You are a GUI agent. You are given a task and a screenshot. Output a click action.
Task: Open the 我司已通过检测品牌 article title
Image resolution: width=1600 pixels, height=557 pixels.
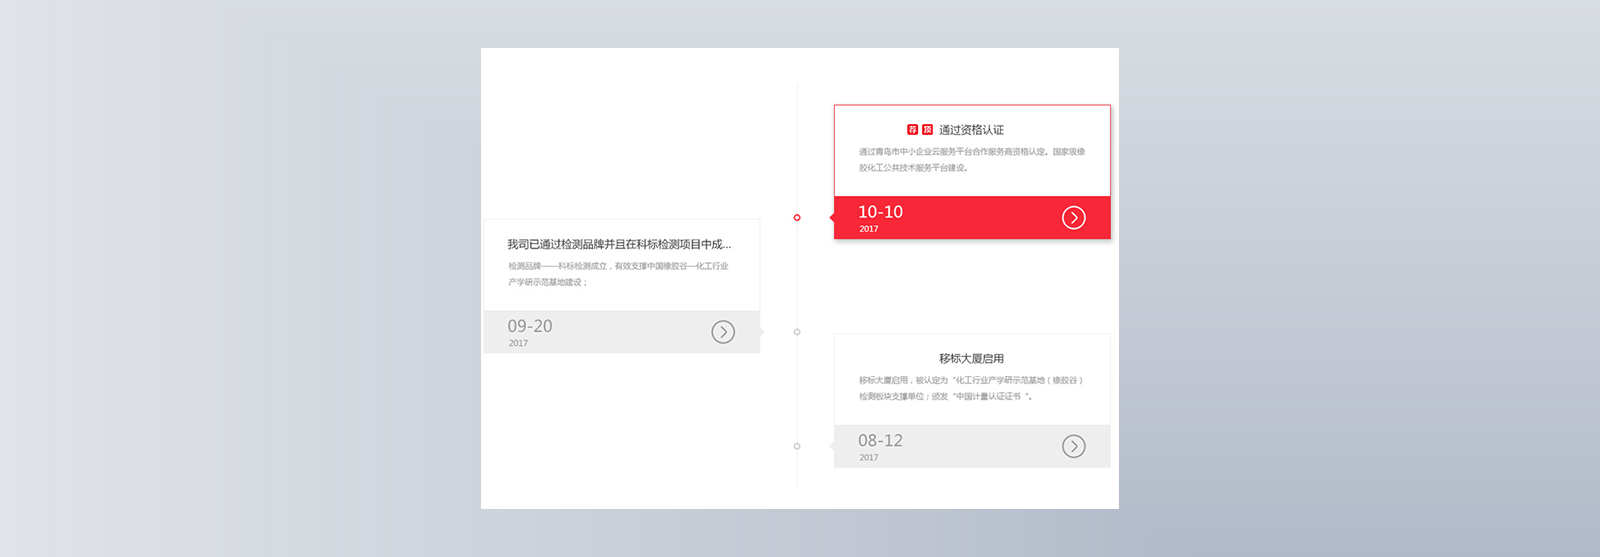pos(619,244)
